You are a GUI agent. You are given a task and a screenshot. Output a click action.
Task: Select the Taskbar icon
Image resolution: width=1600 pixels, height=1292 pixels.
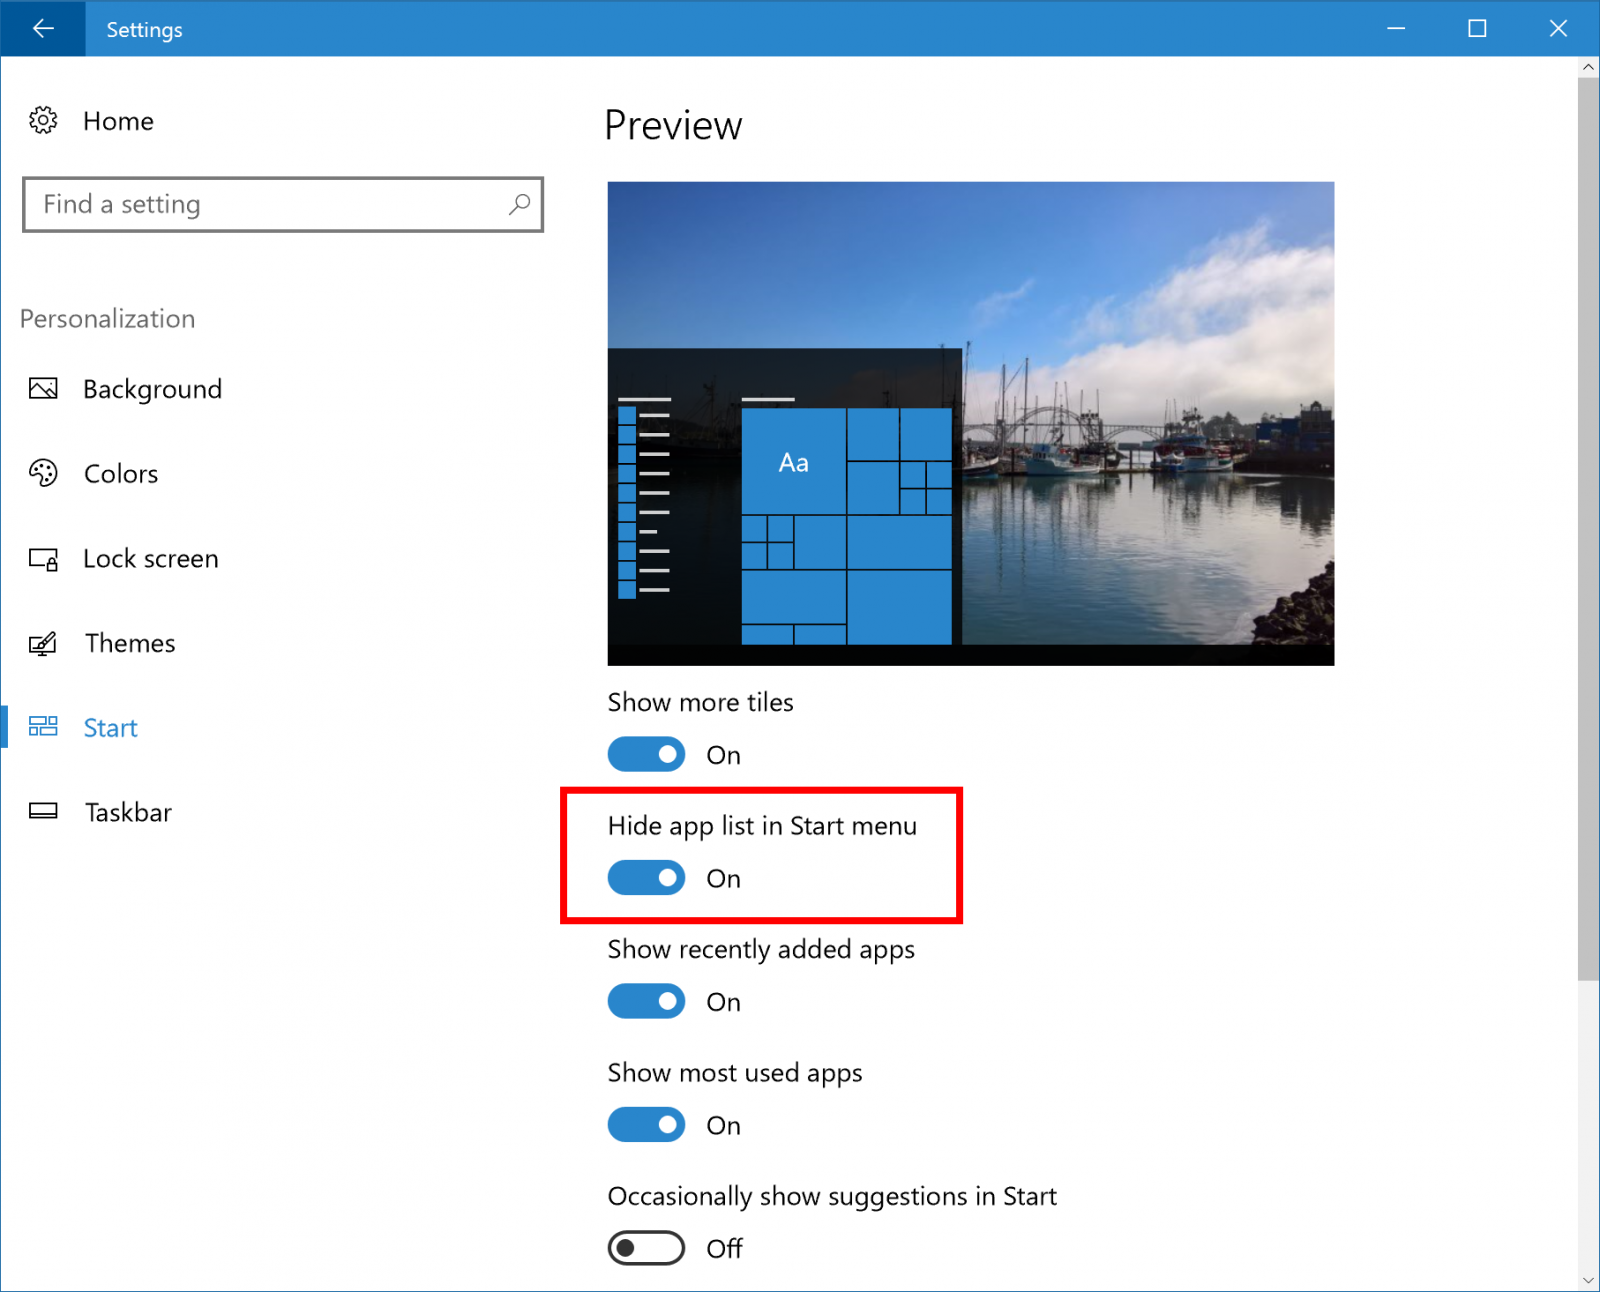pos(43,811)
